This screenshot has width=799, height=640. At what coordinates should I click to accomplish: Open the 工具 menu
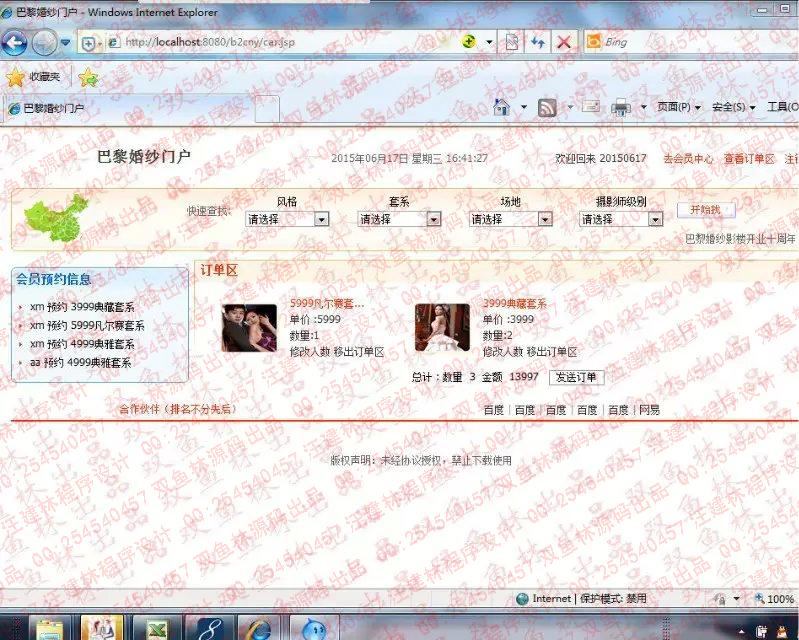click(x=783, y=107)
